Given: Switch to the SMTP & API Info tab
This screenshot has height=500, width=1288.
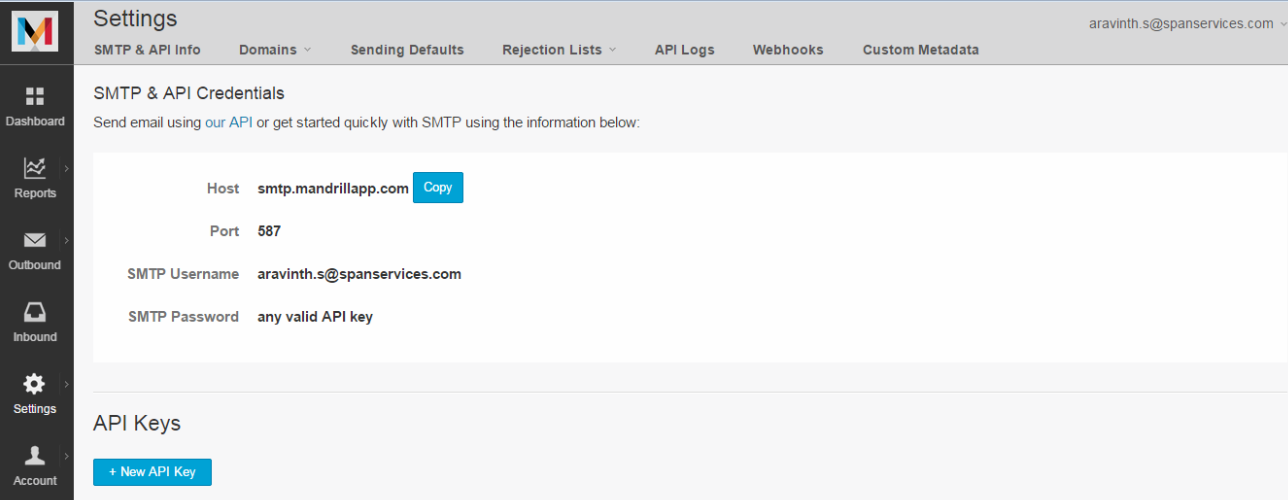Looking at the screenshot, I should pos(147,49).
